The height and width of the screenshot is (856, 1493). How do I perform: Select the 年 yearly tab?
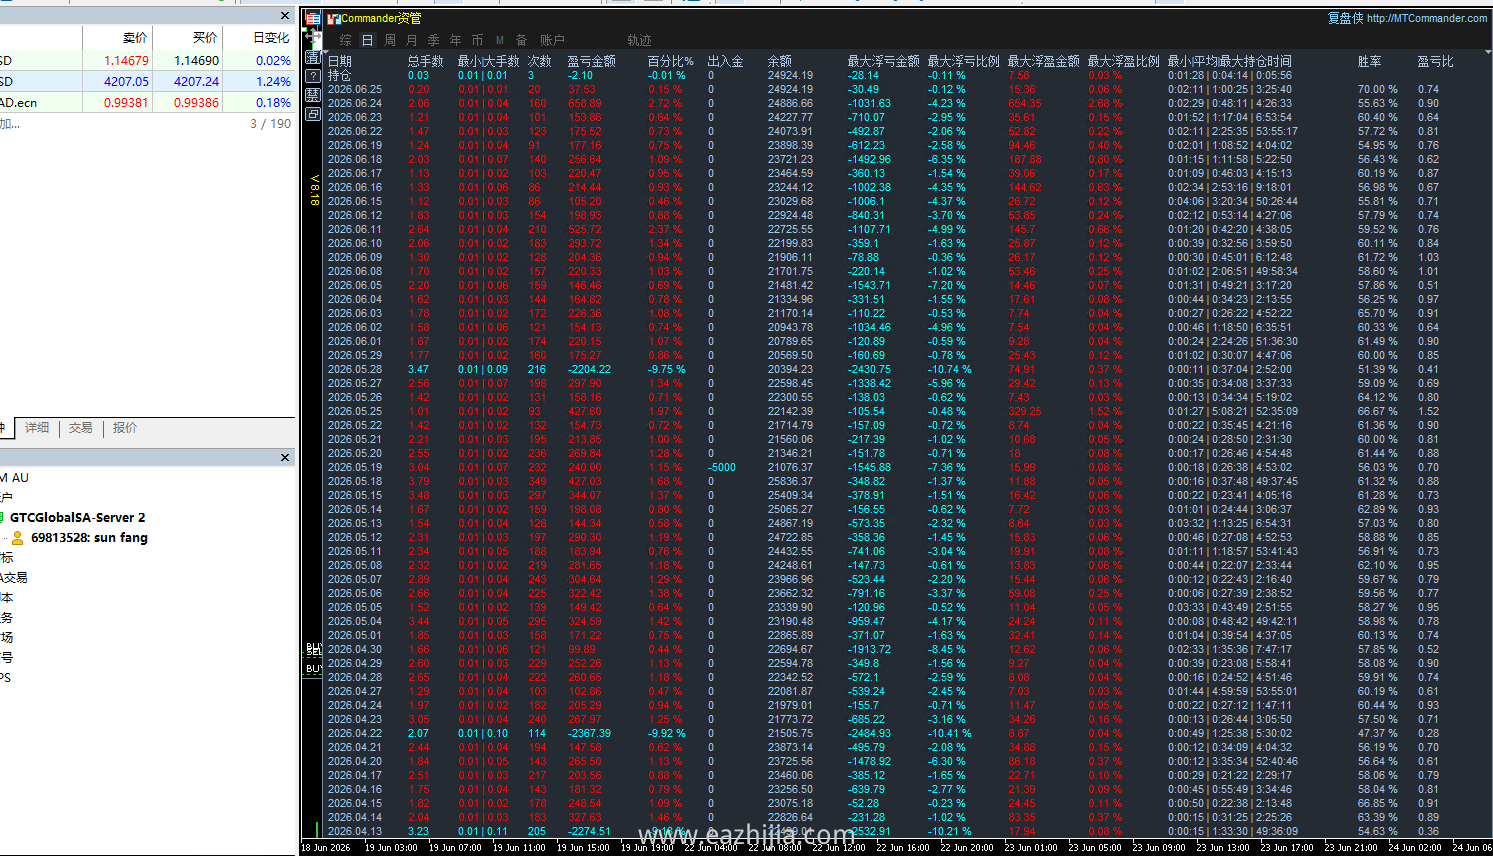point(456,40)
